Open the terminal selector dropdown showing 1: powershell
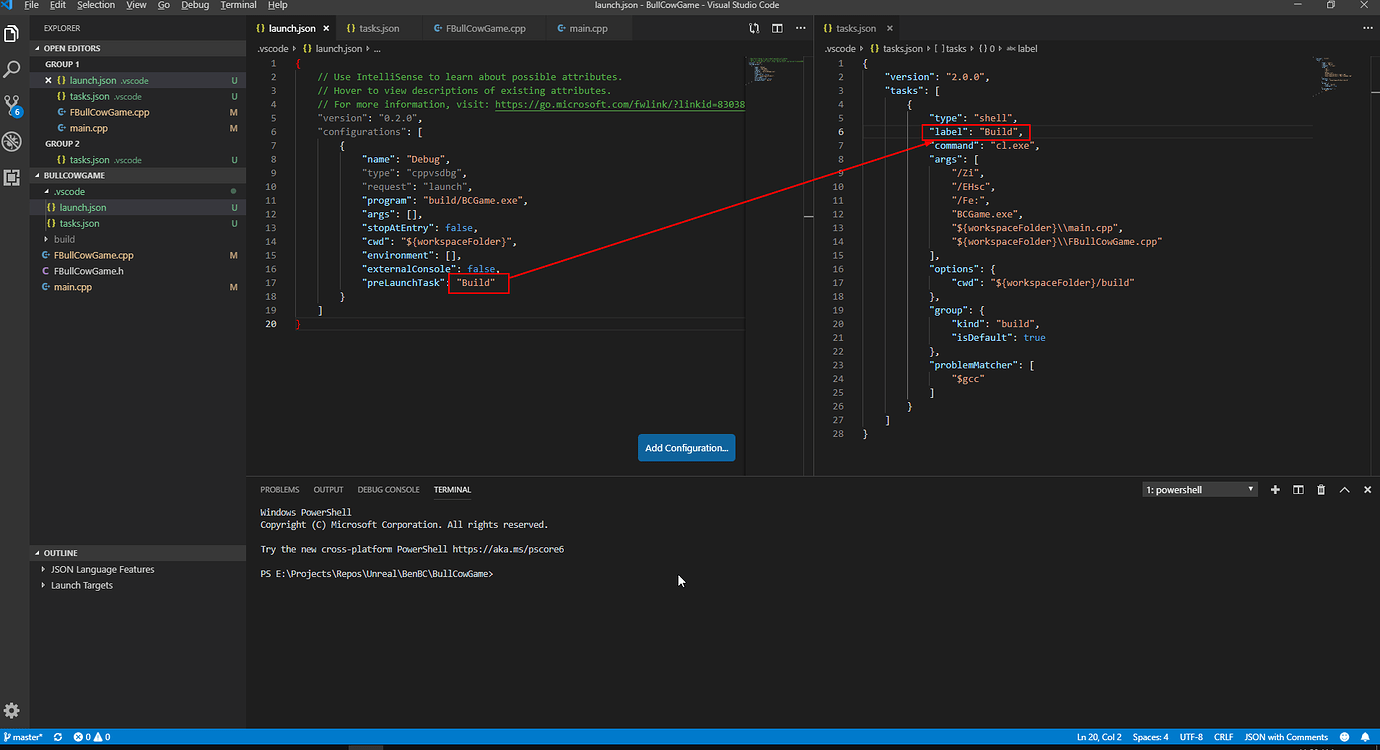 (1199, 489)
